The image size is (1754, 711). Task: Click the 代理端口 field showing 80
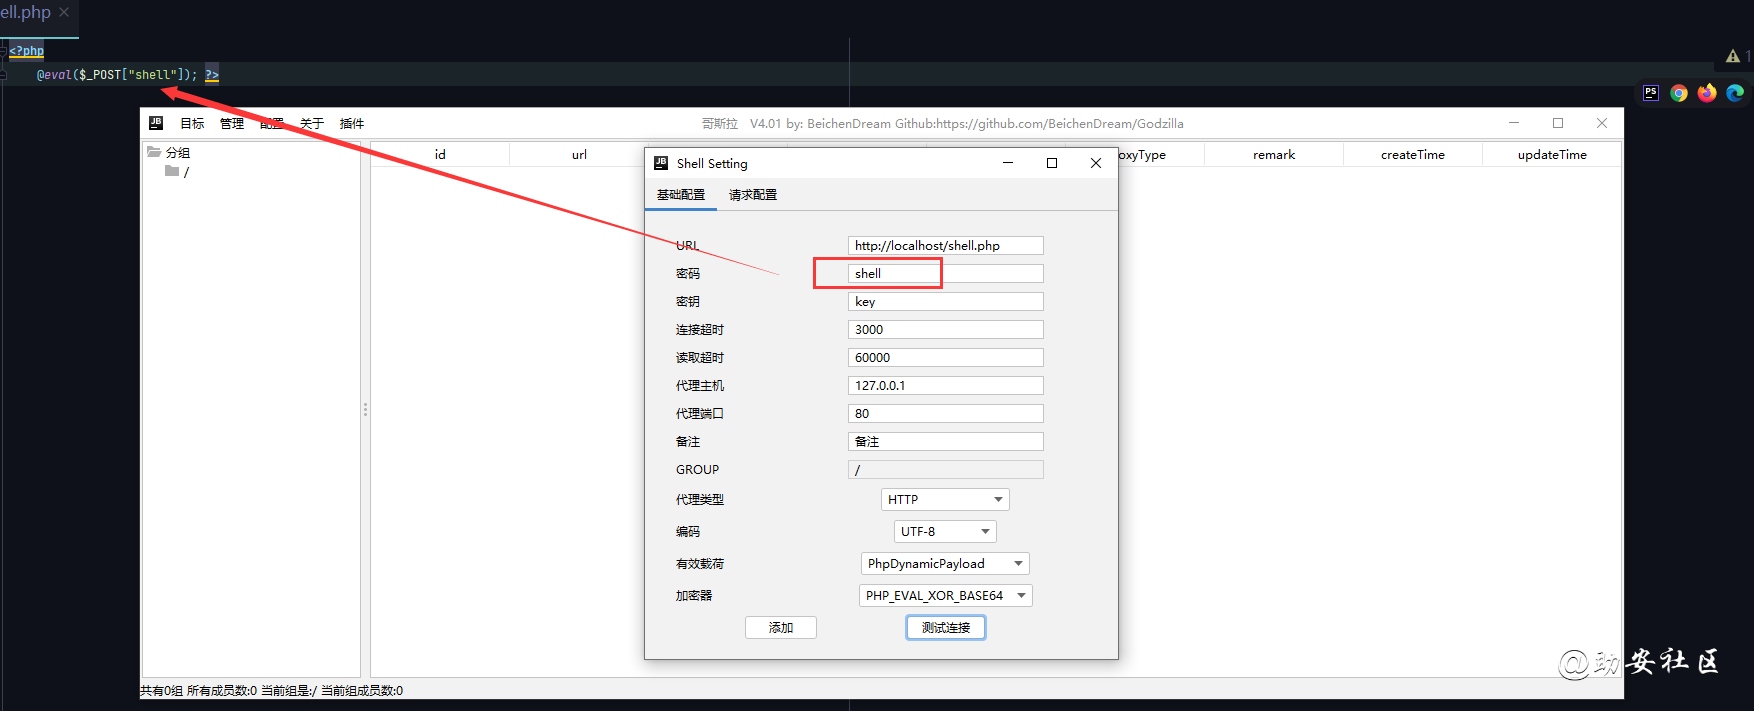[x=945, y=413]
